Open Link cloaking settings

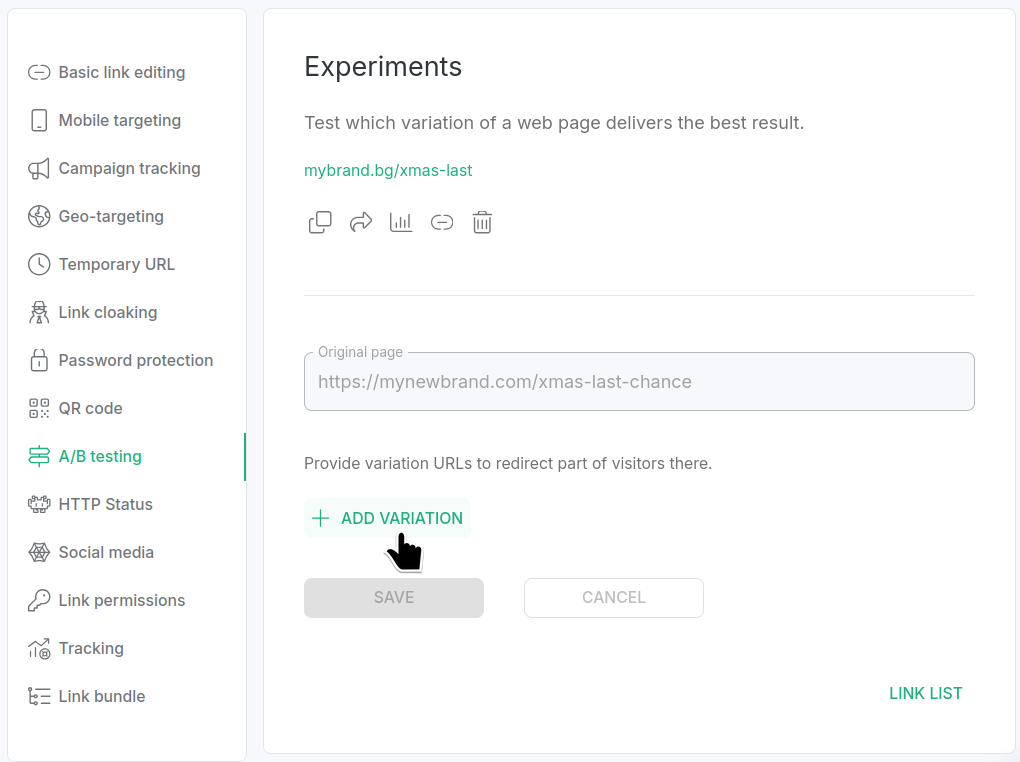click(107, 312)
